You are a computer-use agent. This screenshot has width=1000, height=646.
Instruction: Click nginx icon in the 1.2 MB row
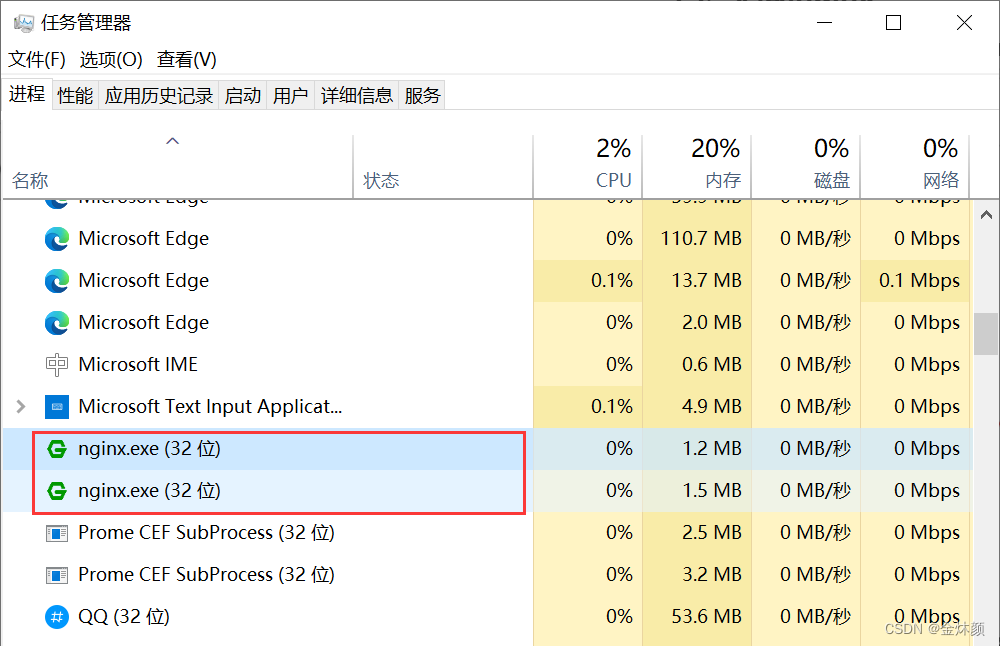point(57,449)
